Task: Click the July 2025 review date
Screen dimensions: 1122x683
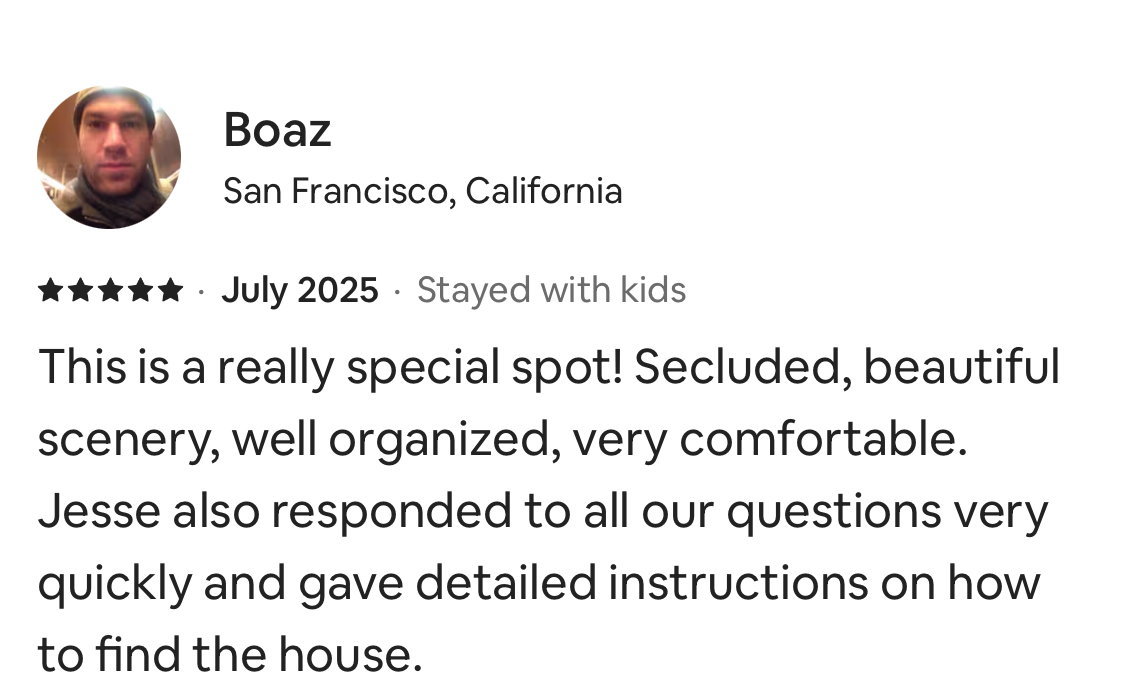Action: click(299, 290)
